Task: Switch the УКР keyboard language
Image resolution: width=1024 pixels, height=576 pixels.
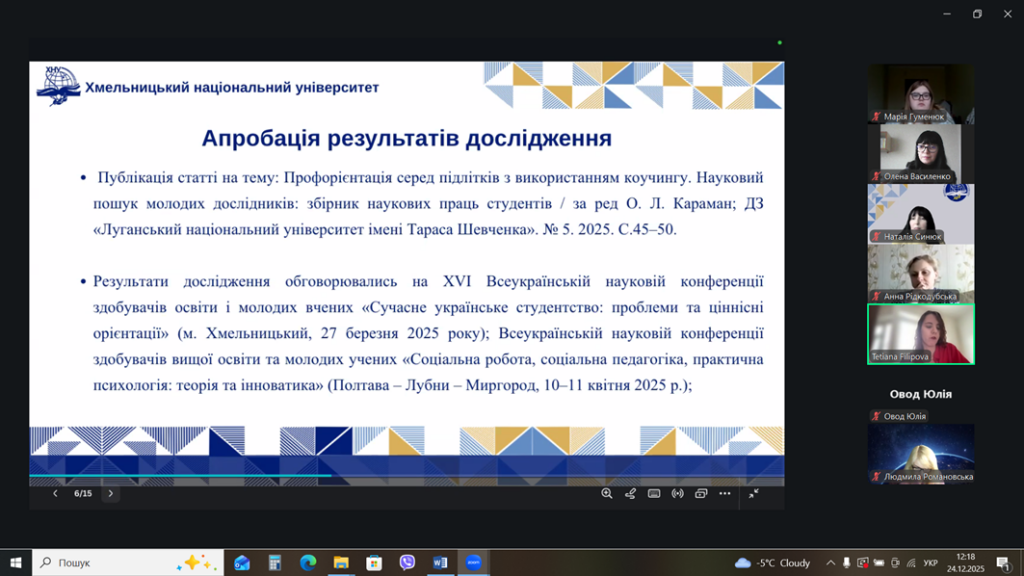Action: [930, 563]
